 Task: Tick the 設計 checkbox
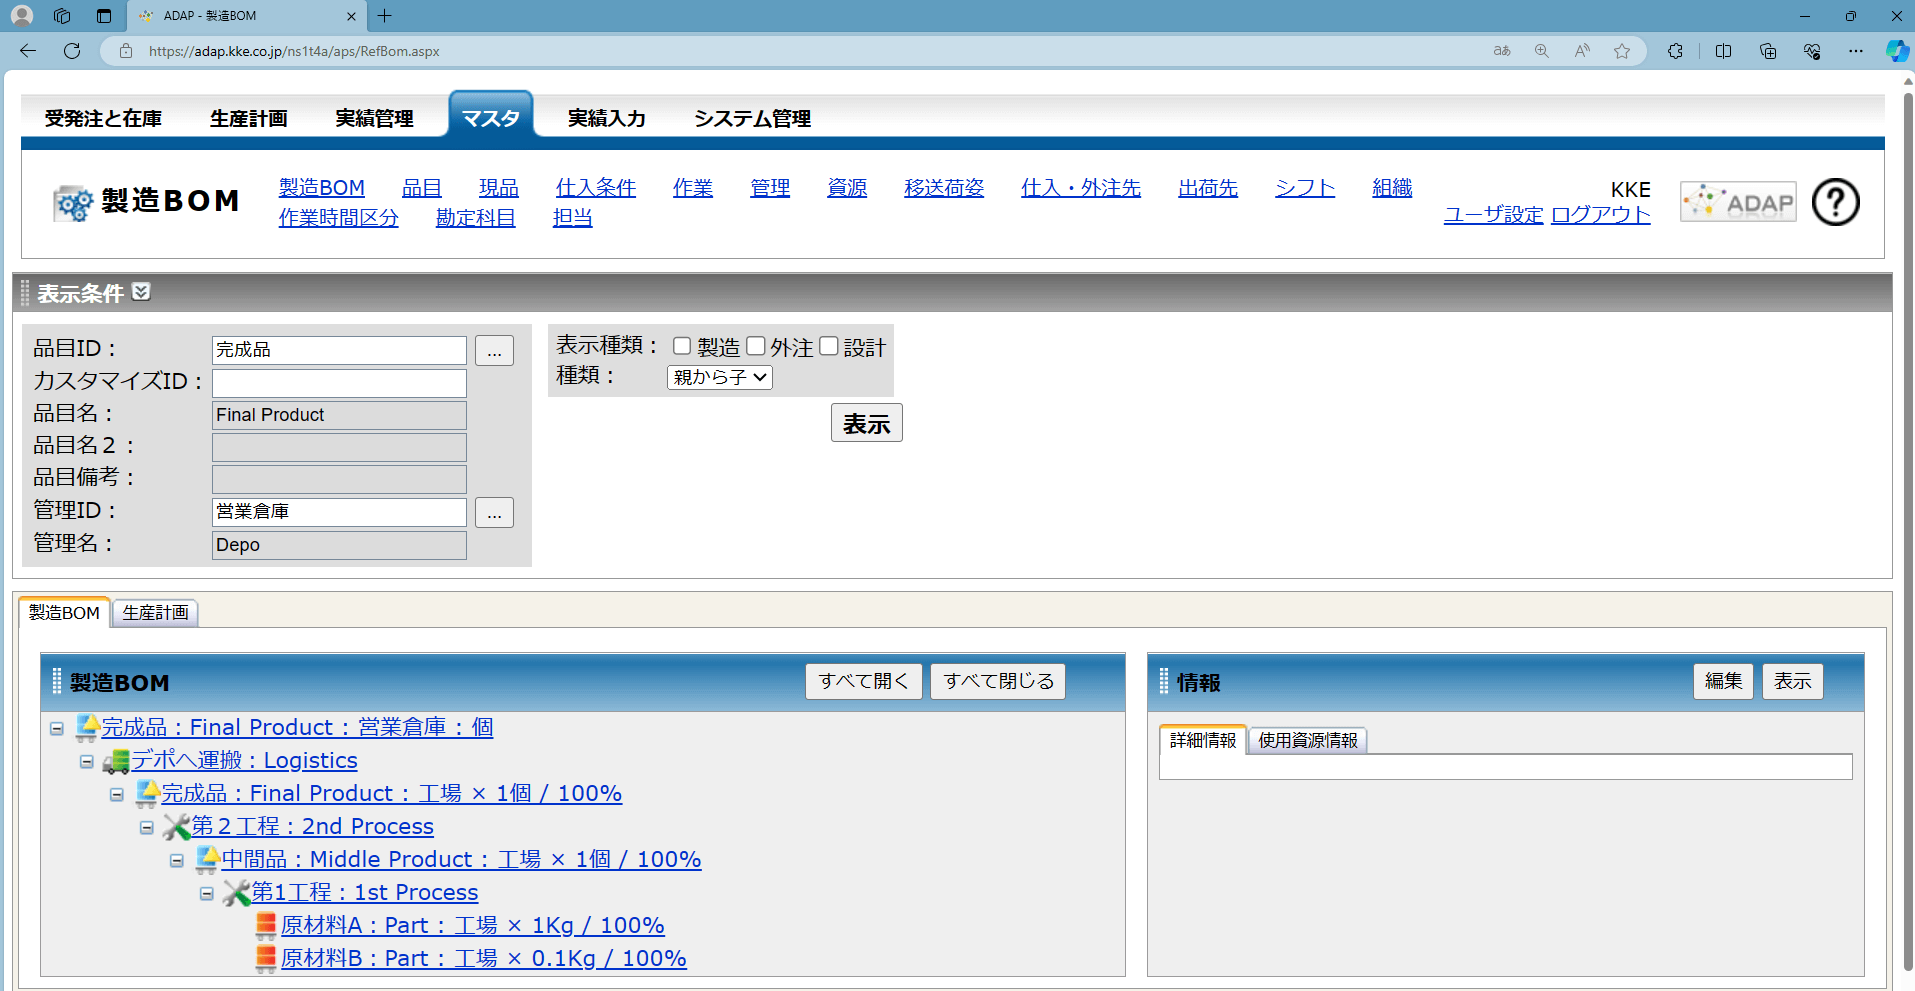(829, 346)
